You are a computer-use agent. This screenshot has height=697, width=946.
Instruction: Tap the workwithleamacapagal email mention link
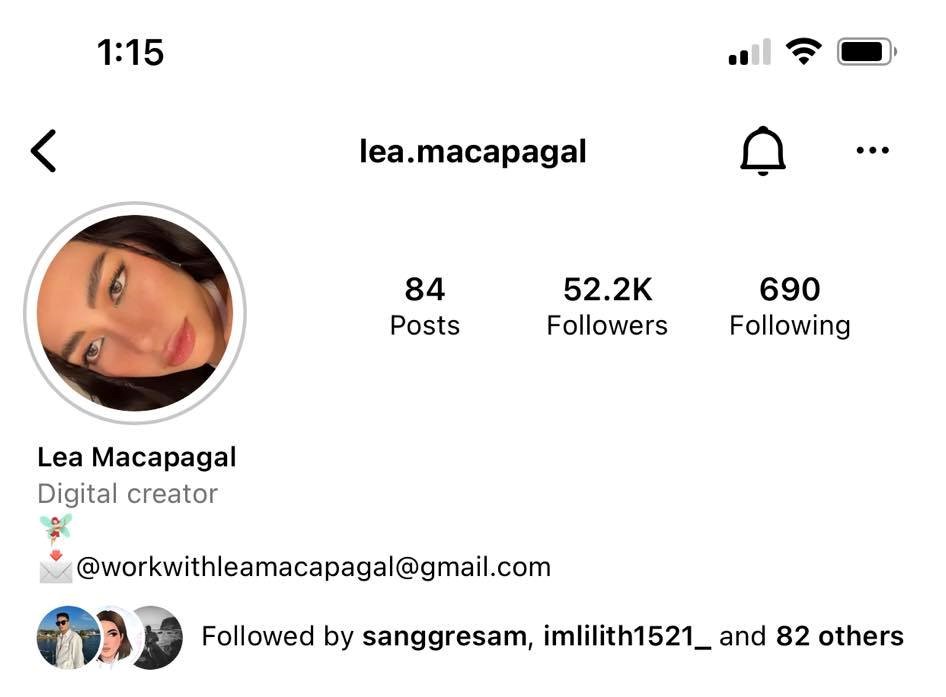[x=314, y=567]
